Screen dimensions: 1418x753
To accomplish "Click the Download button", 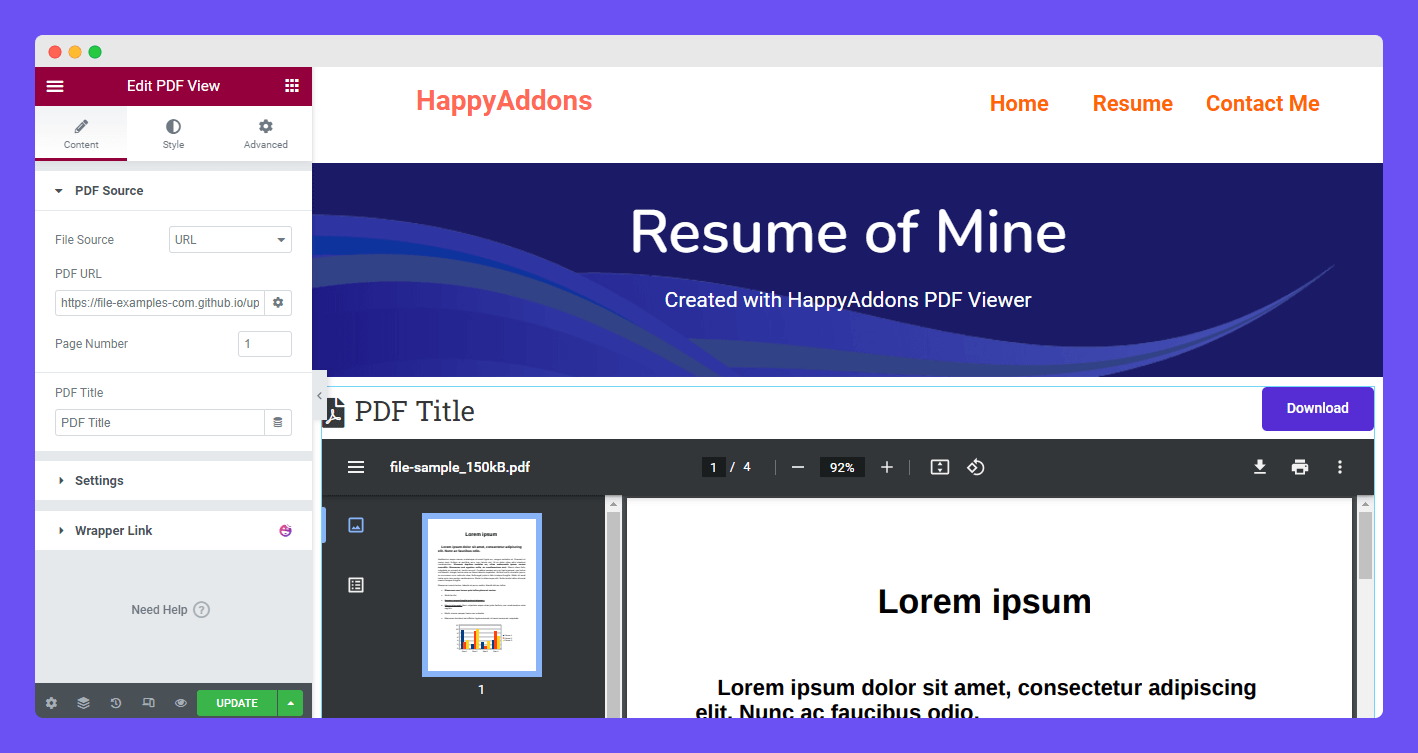I will (1318, 408).
